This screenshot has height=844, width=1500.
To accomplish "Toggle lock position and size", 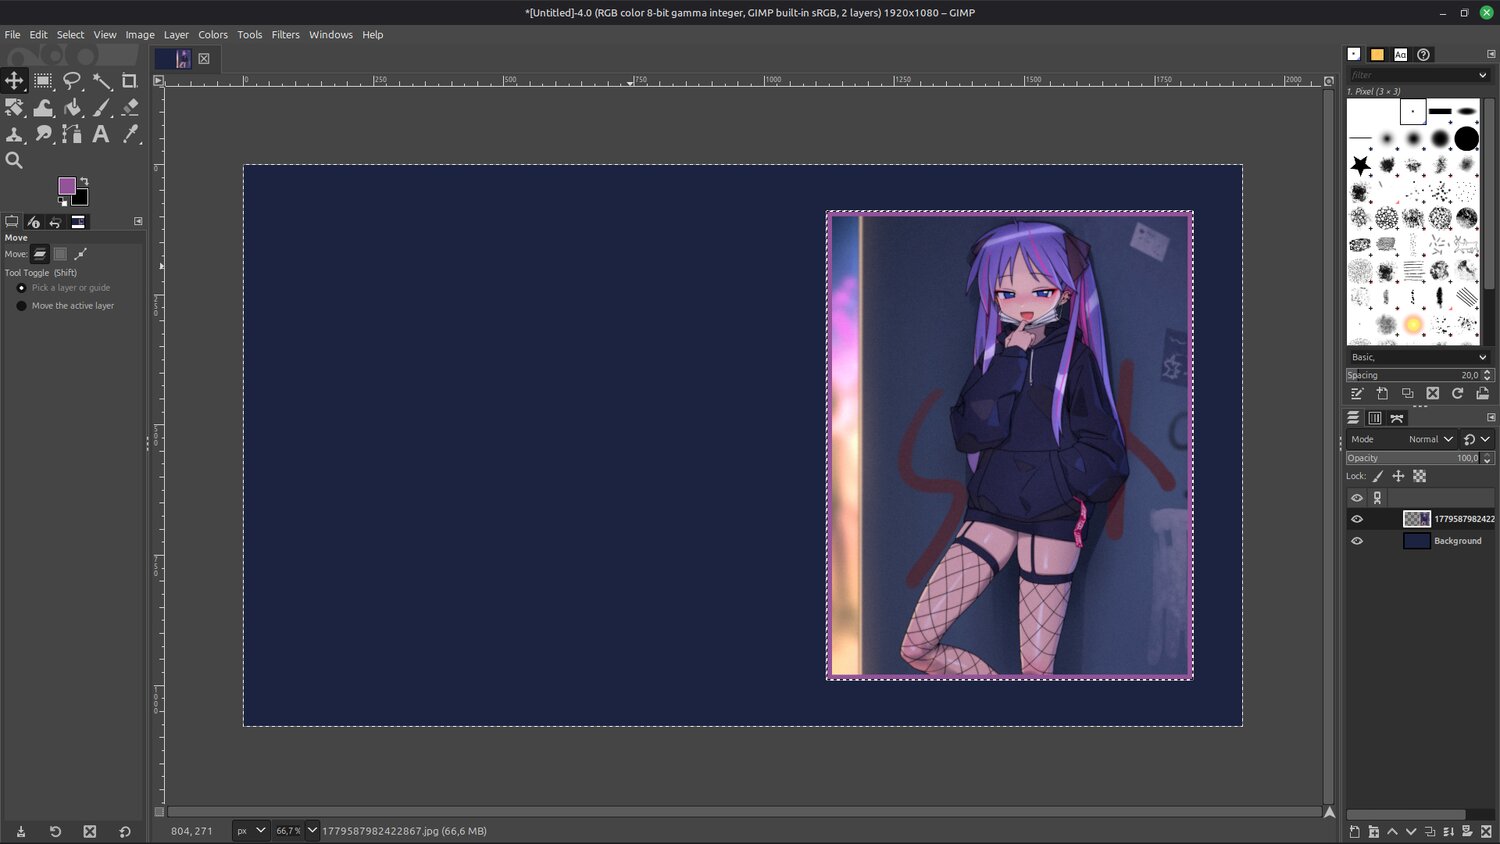I will tap(1398, 476).
